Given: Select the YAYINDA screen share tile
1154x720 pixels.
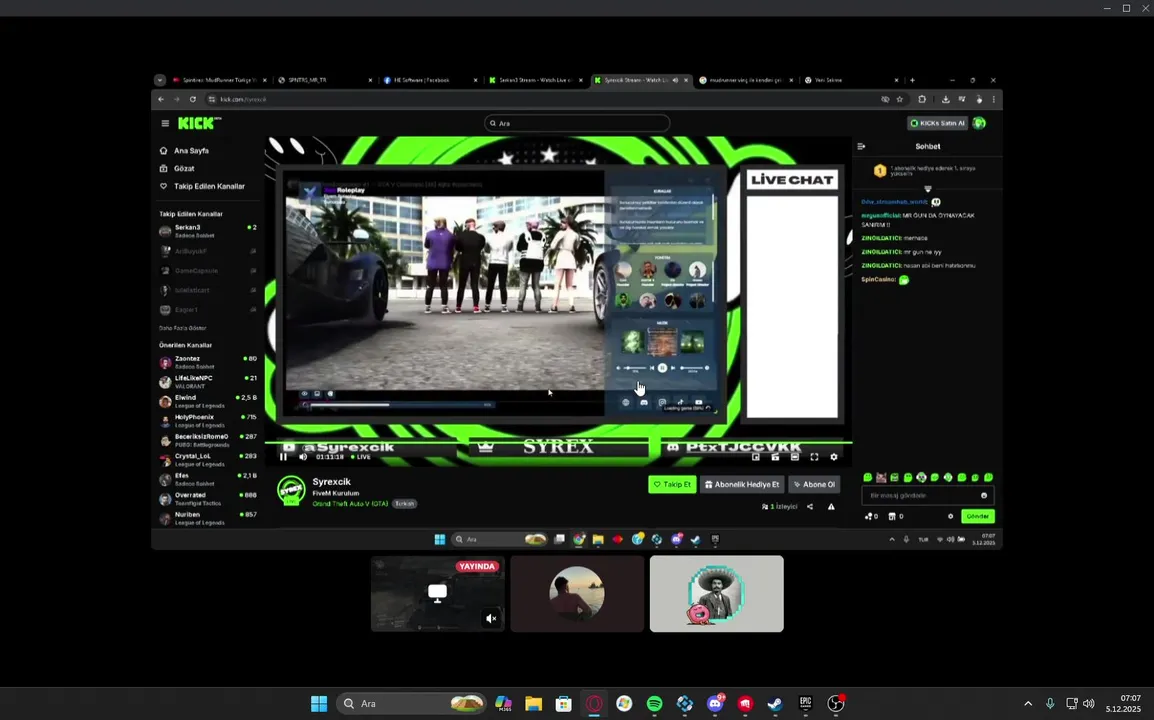Looking at the screenshot, I should pyautogui.click(x=437, y=594).
